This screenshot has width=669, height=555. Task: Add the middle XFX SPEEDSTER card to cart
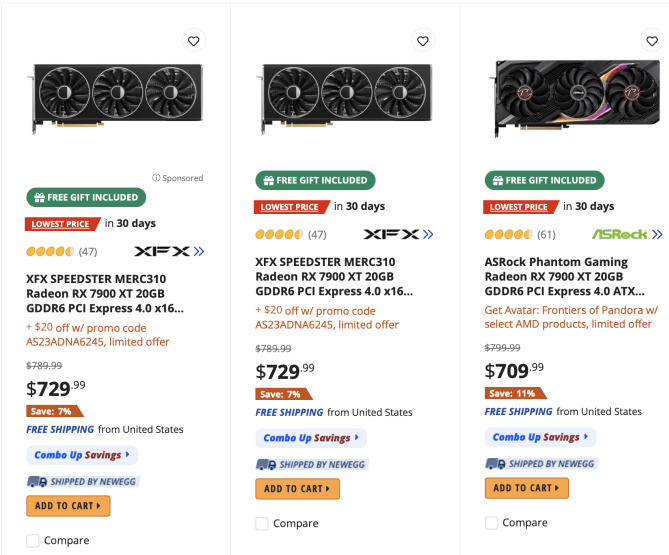pos(297,489)
